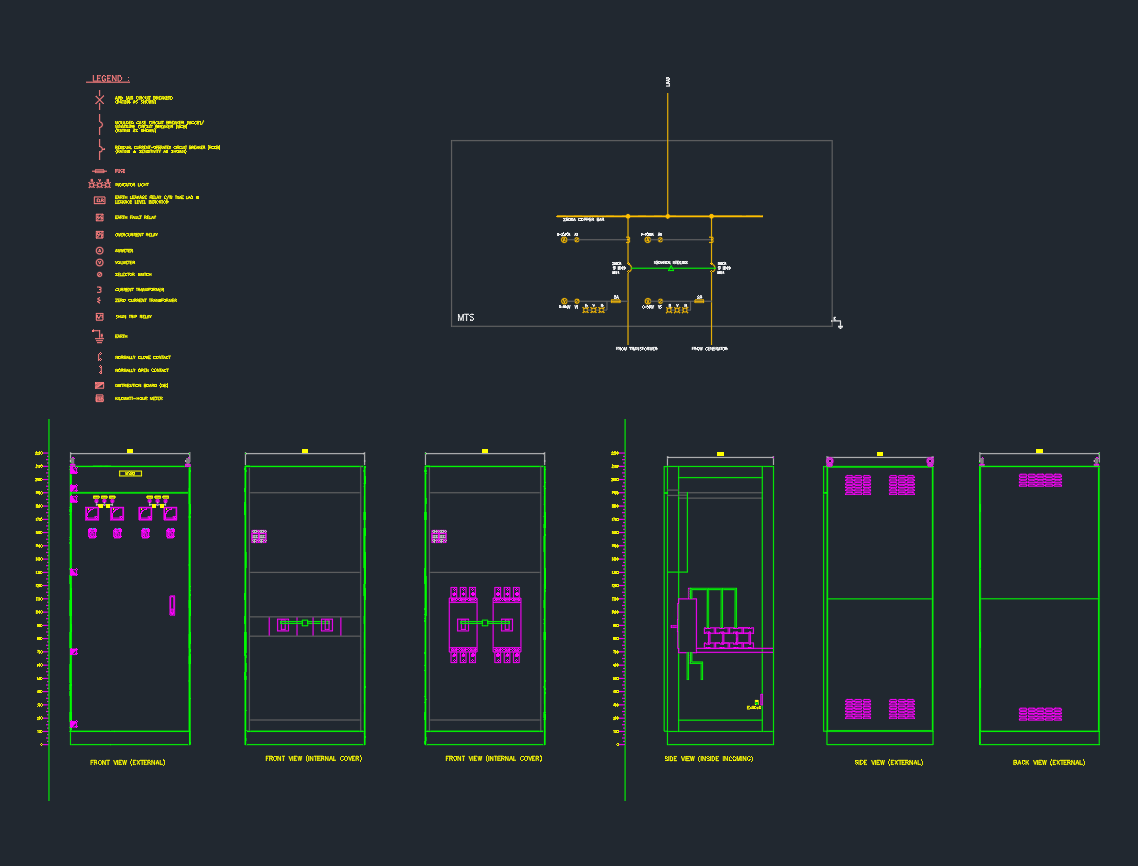Select the fuse symbol in the legend
The height and width of the screenshot is (866, 1138).
pos(99,171)
